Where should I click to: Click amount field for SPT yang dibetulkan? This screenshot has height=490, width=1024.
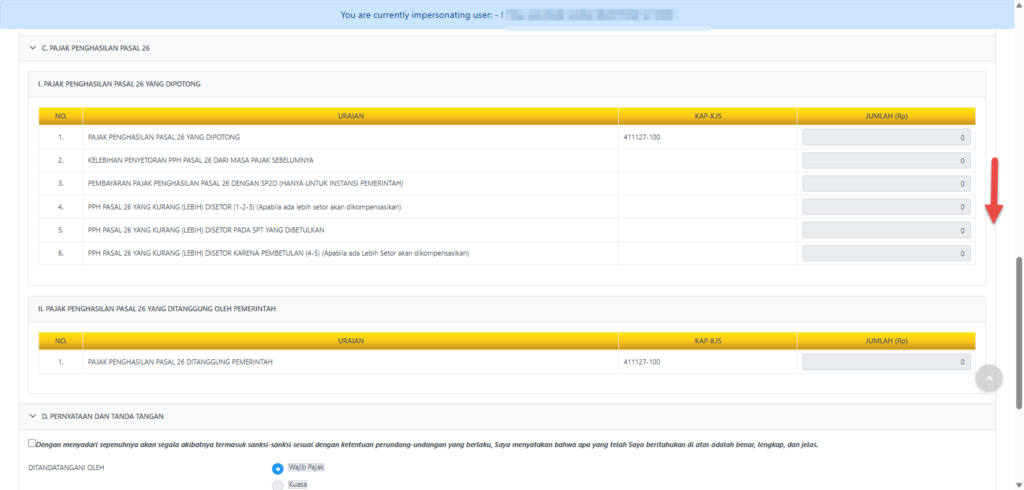(886, 230)
